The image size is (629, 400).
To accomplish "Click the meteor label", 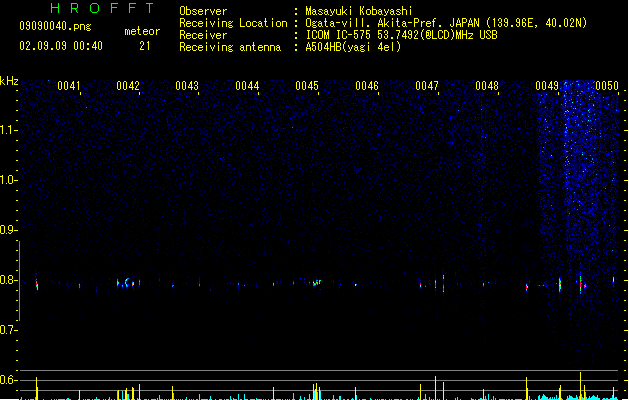I will tap(142, 31).
